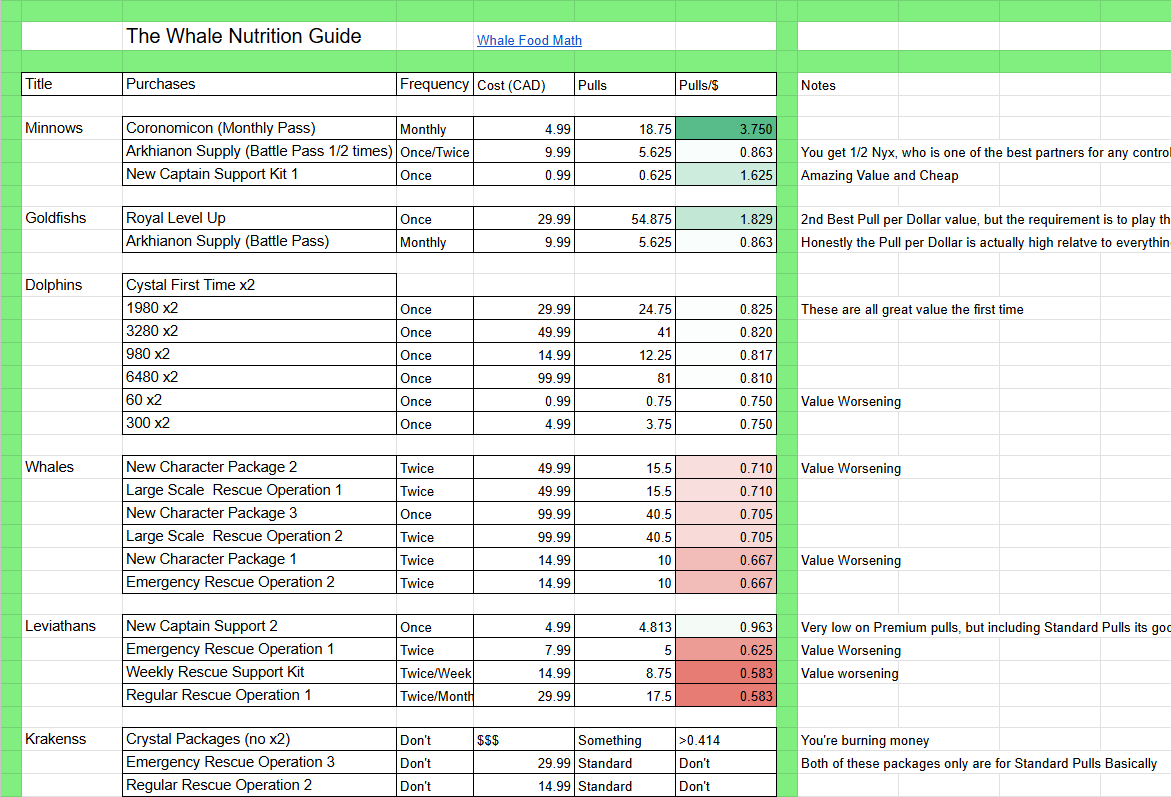This screenshot has height=797, width=1171.
Task: Click the 'Frequency' header cell
Action: point(435,84)
